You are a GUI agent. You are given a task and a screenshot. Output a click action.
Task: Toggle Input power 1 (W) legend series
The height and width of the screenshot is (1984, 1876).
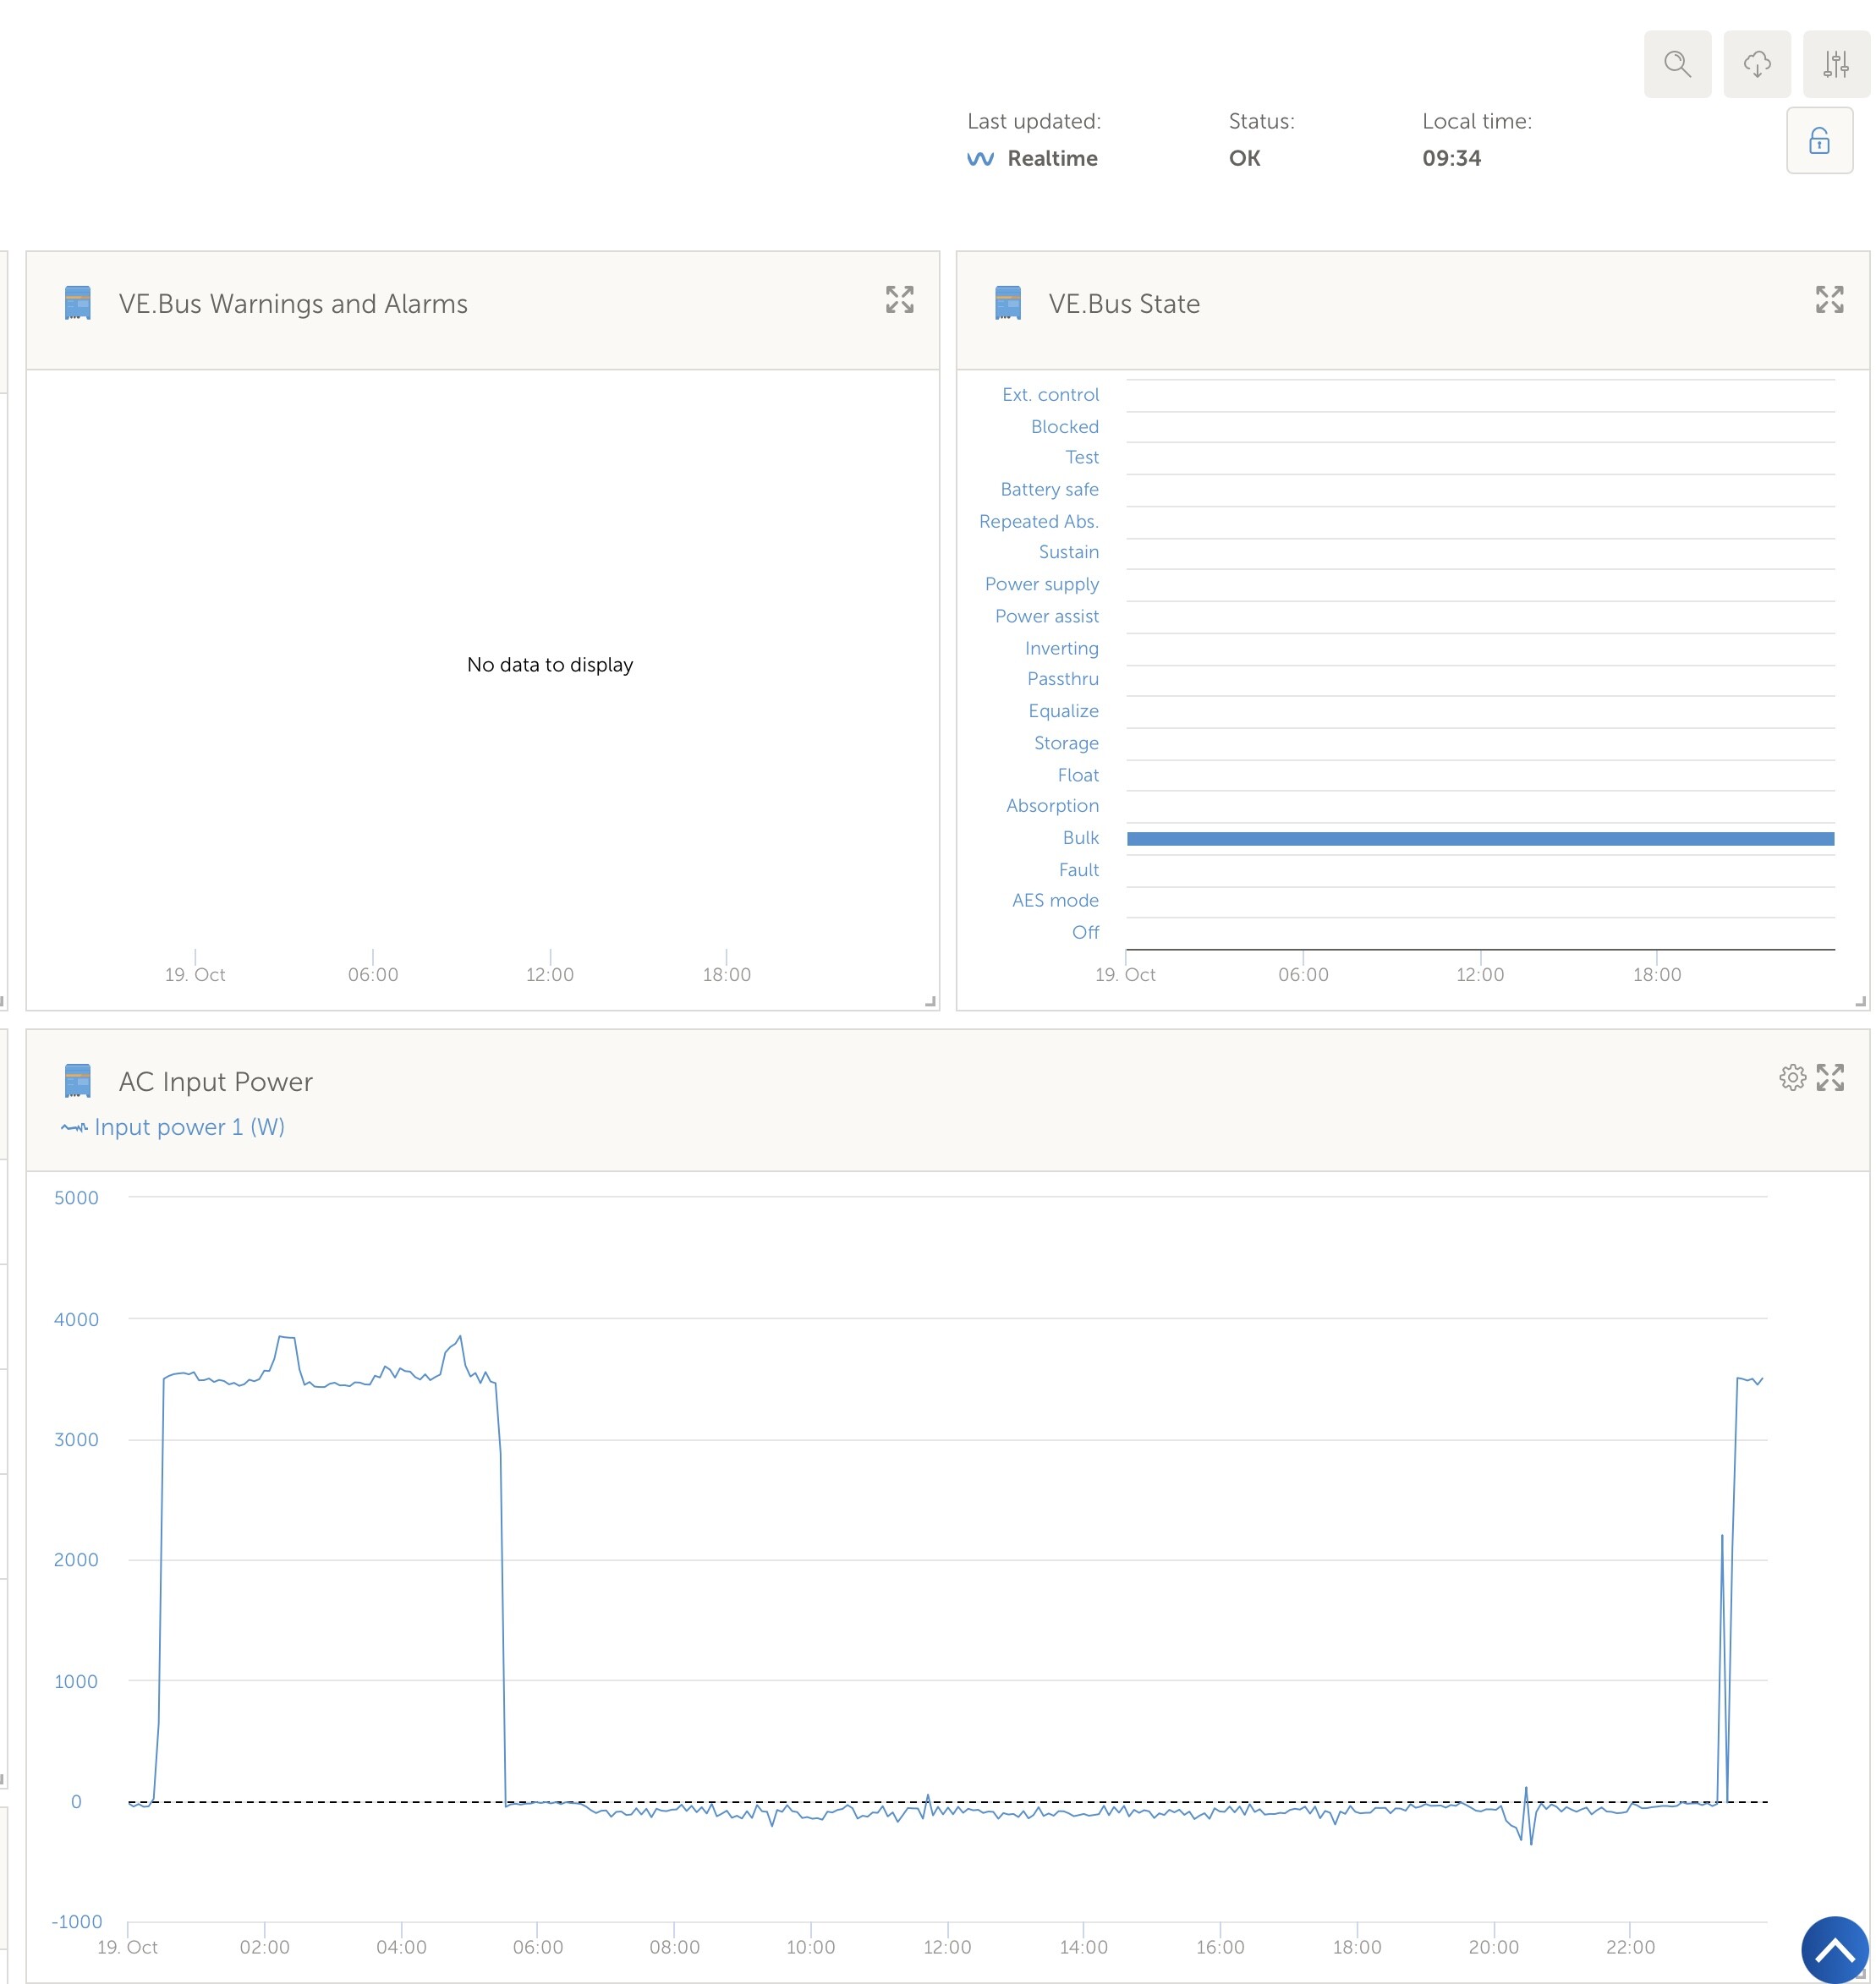[173, 1127]
